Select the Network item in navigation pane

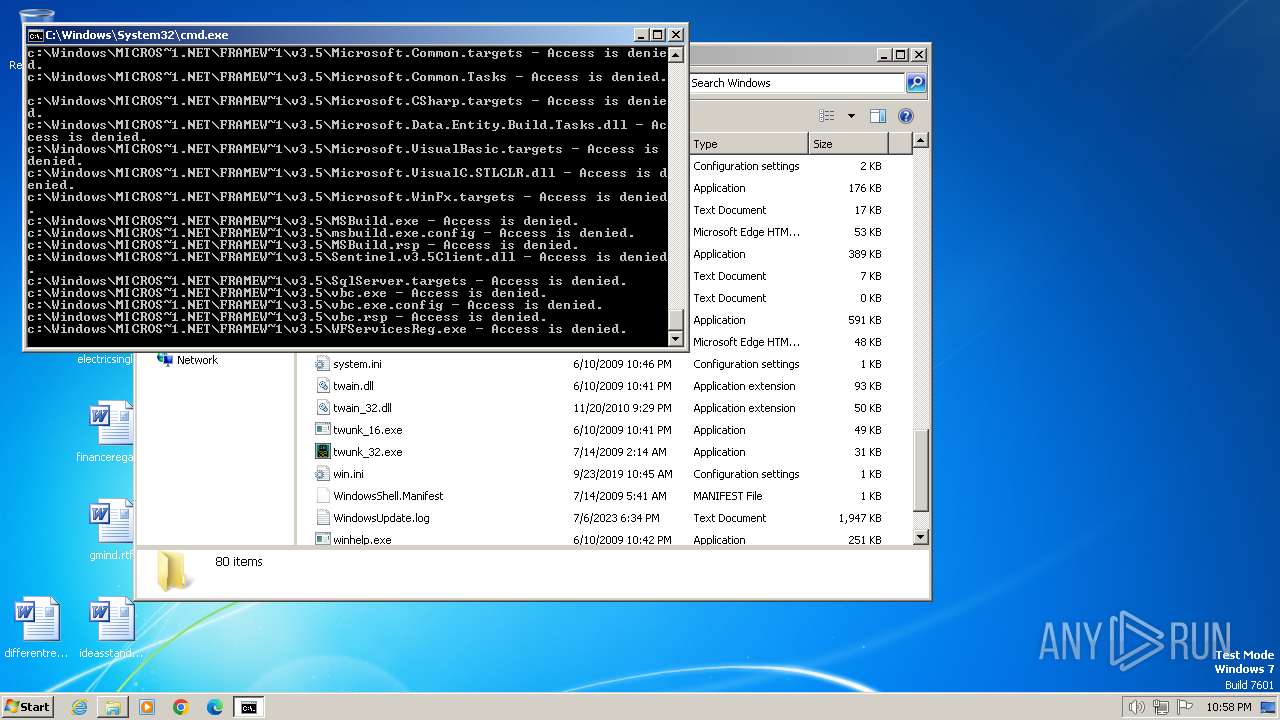[197, 360]
